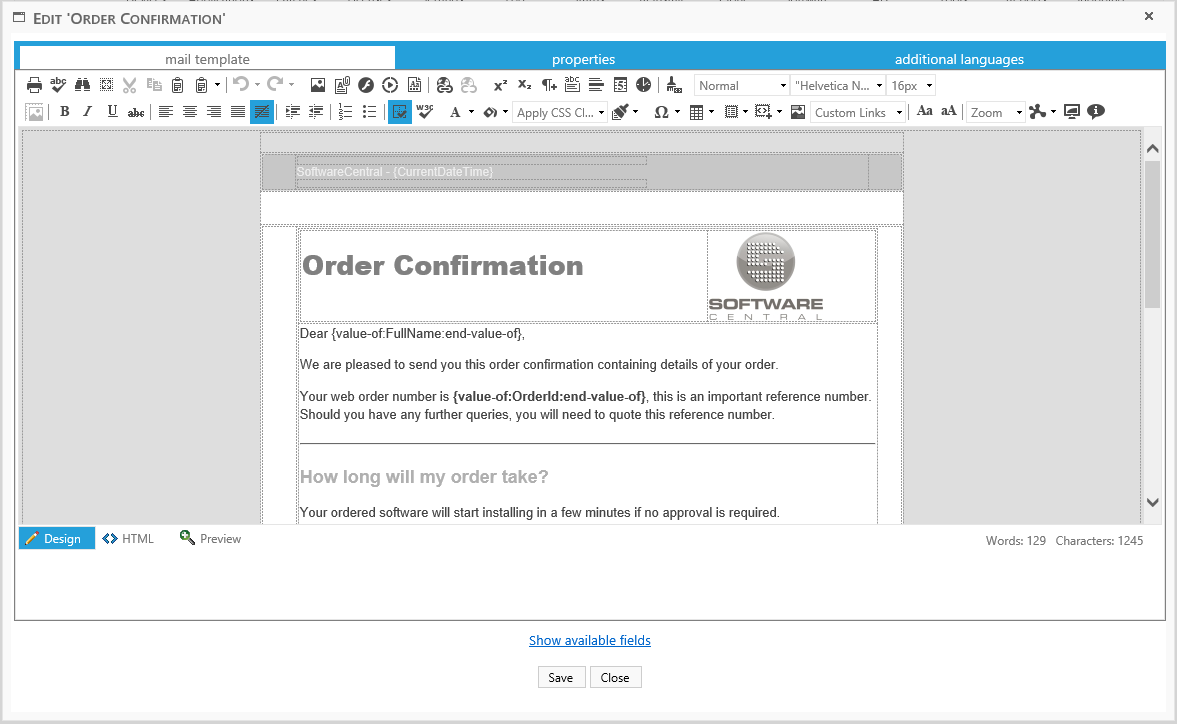Click the Show available fields link
Image resolution: width=1177 pixels, height=724 pixels.
589,640
